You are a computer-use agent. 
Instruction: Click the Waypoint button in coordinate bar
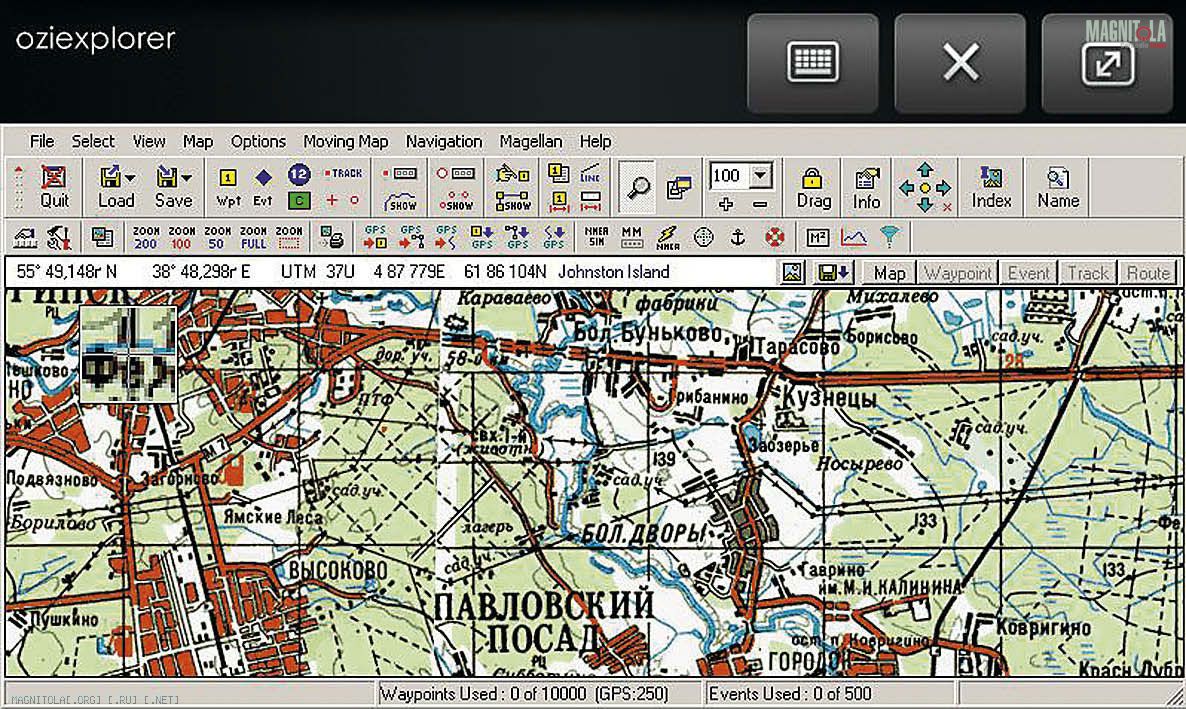pos(958,273)
